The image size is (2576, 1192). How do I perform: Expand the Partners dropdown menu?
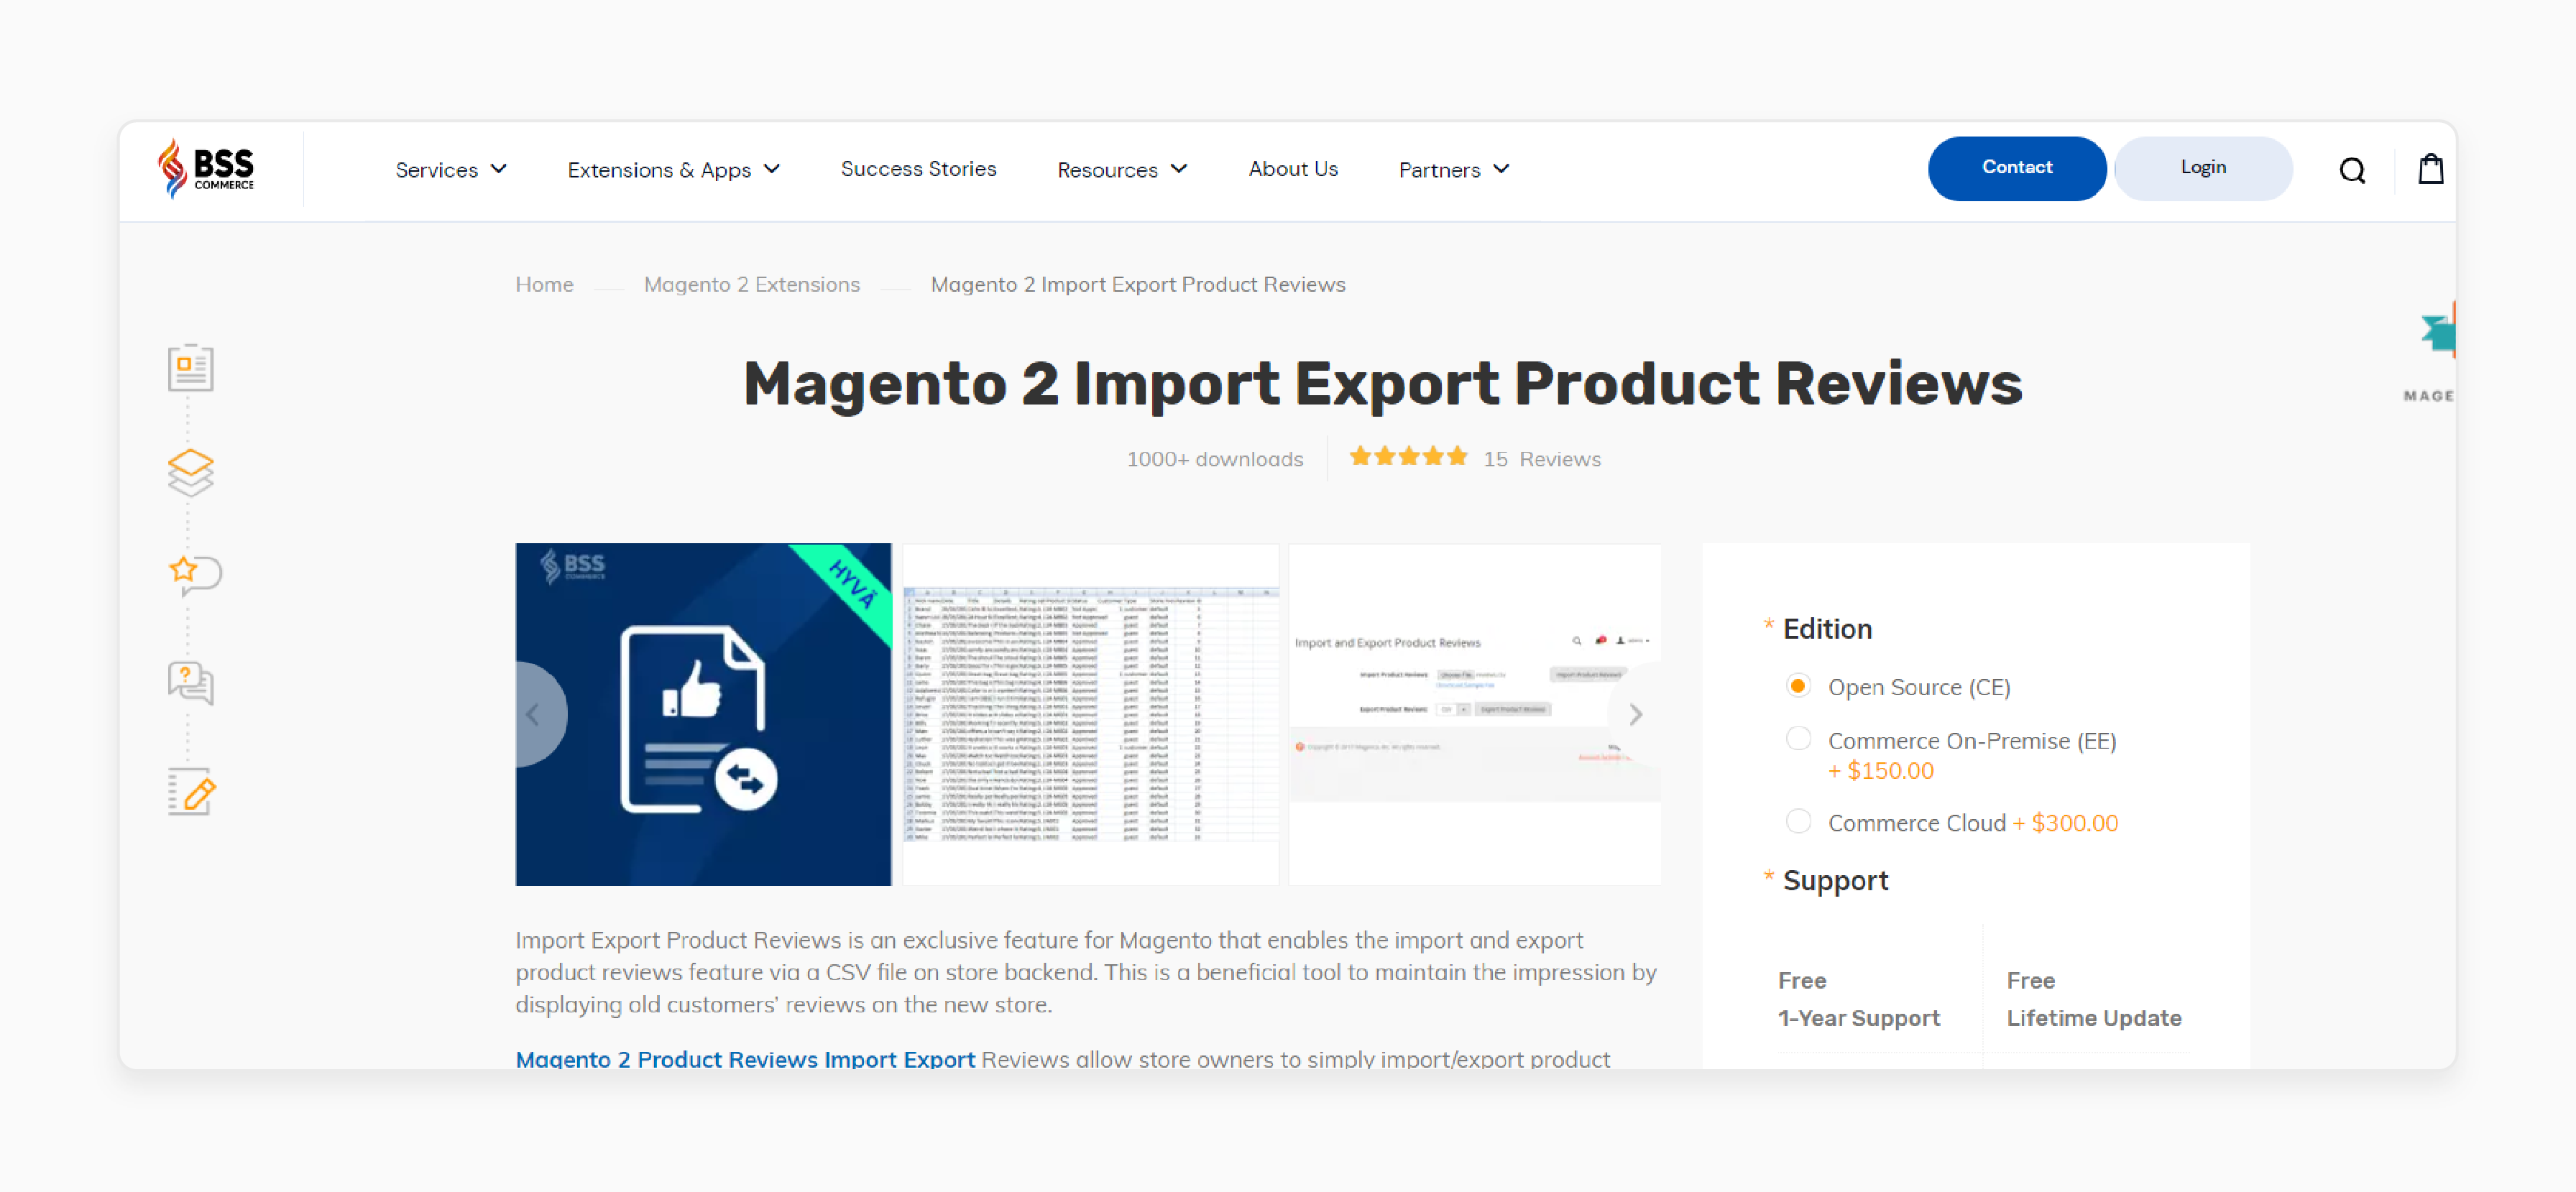pyautogui.click(x=1453, y=169)
